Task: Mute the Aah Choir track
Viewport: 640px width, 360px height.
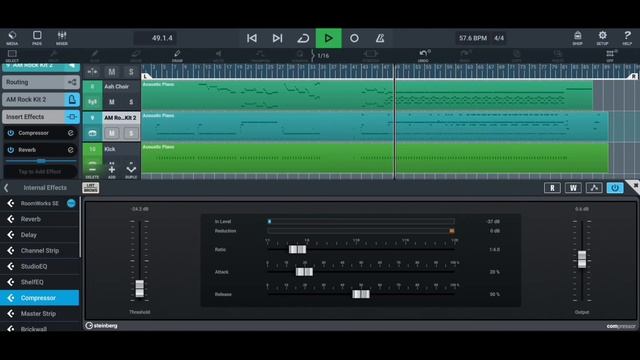Action: click(x=112, y=102)
